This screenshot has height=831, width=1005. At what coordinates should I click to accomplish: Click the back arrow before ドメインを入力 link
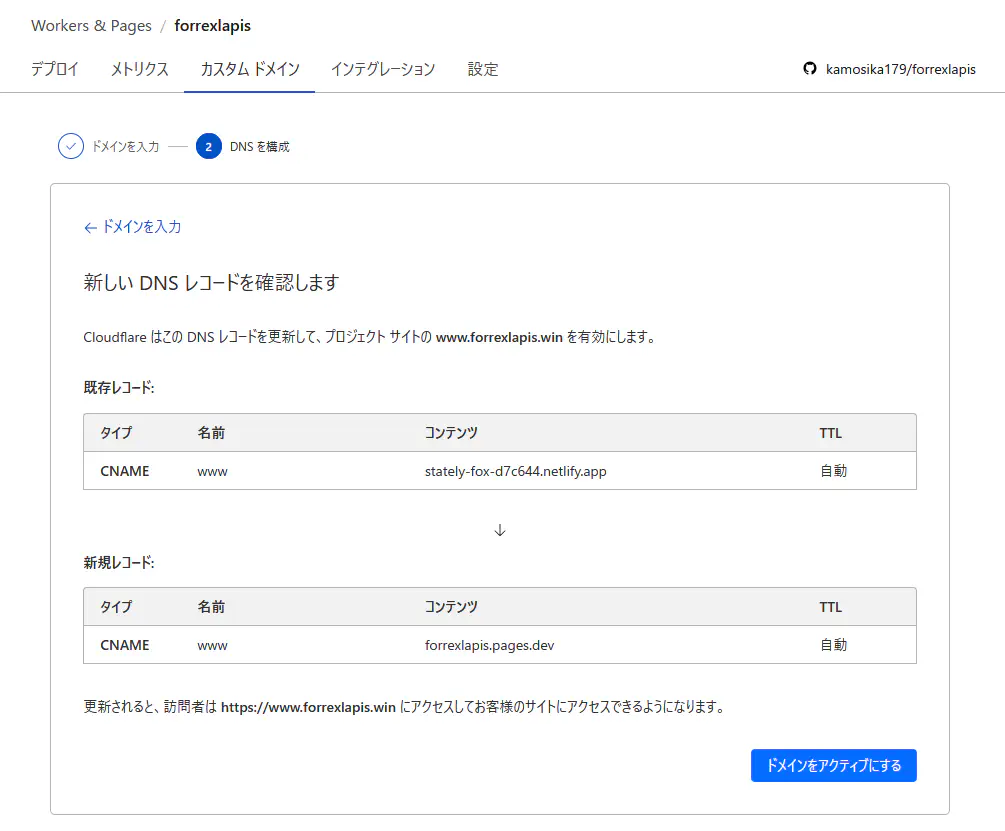click(90, 227)
